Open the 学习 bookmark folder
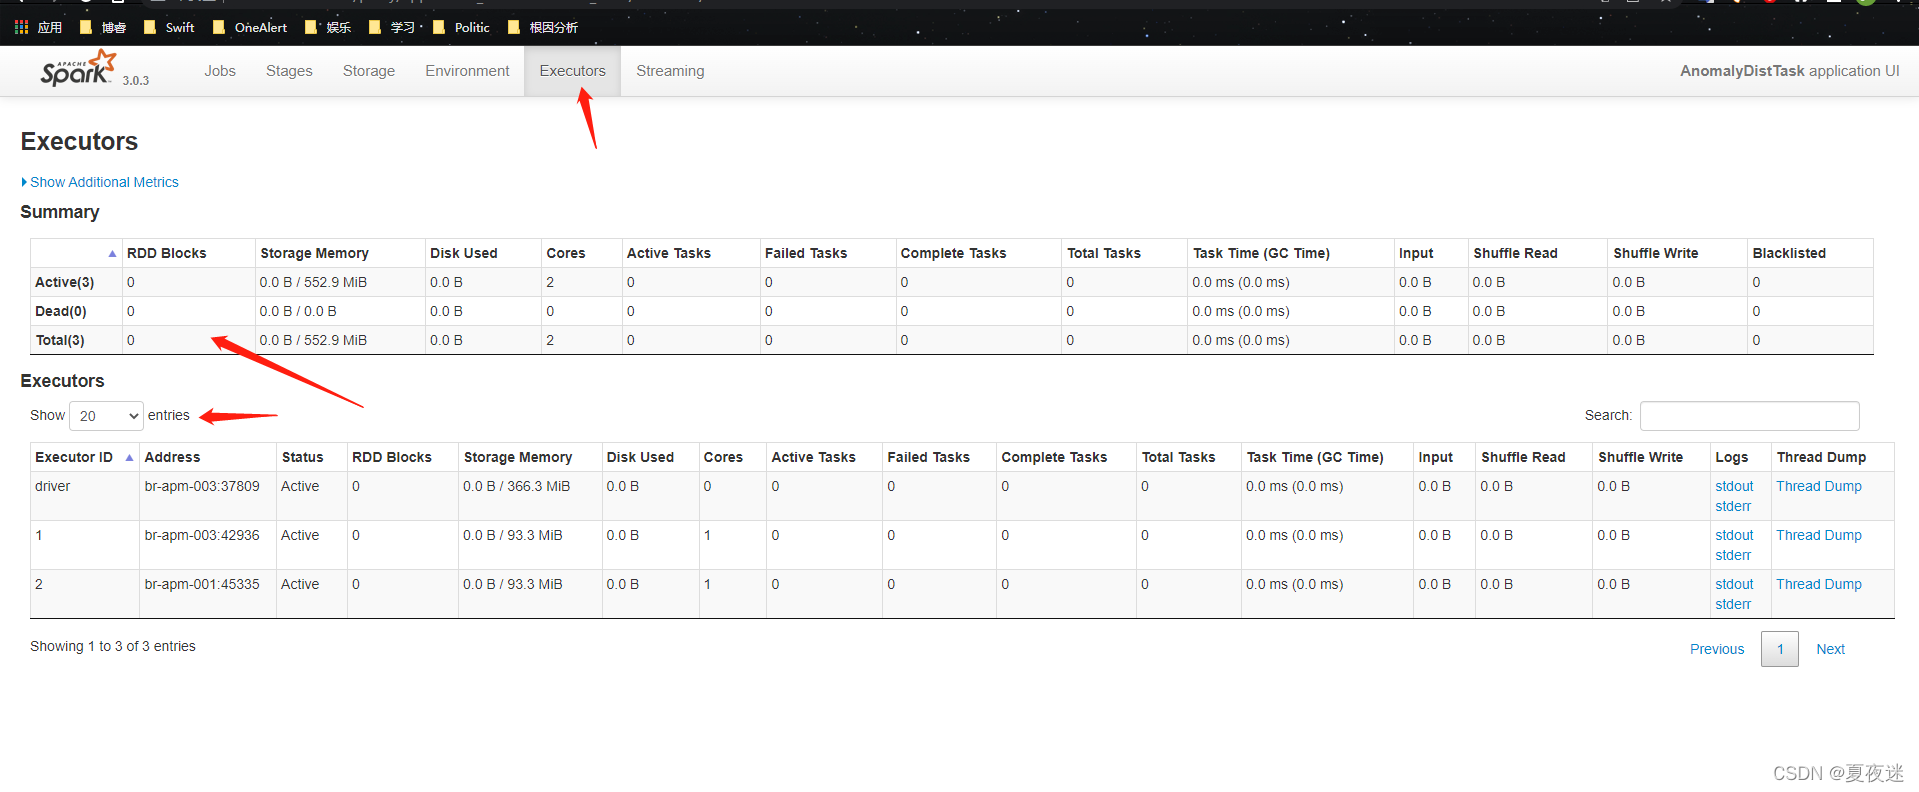Screen dimensions: 1919x792 (393, 27)
